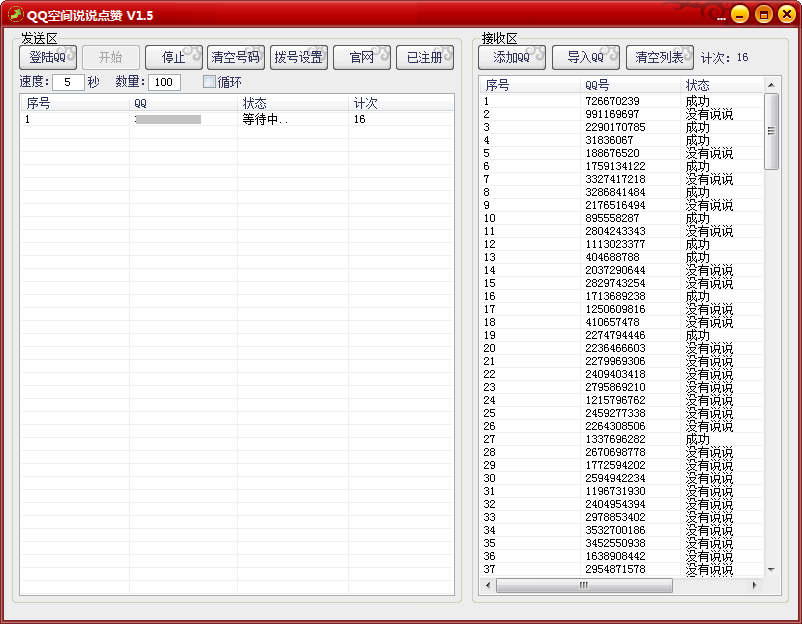802x624 pixels.
Task: Select QQ number 1713689238
Action: 615,296
